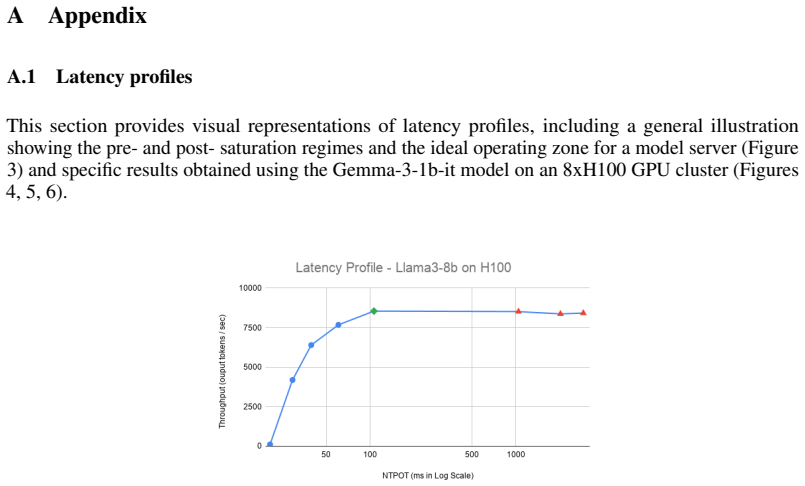Click the x-axis tick label "100"
Viewport: 805px width, 486px height.
pos(370,455)
